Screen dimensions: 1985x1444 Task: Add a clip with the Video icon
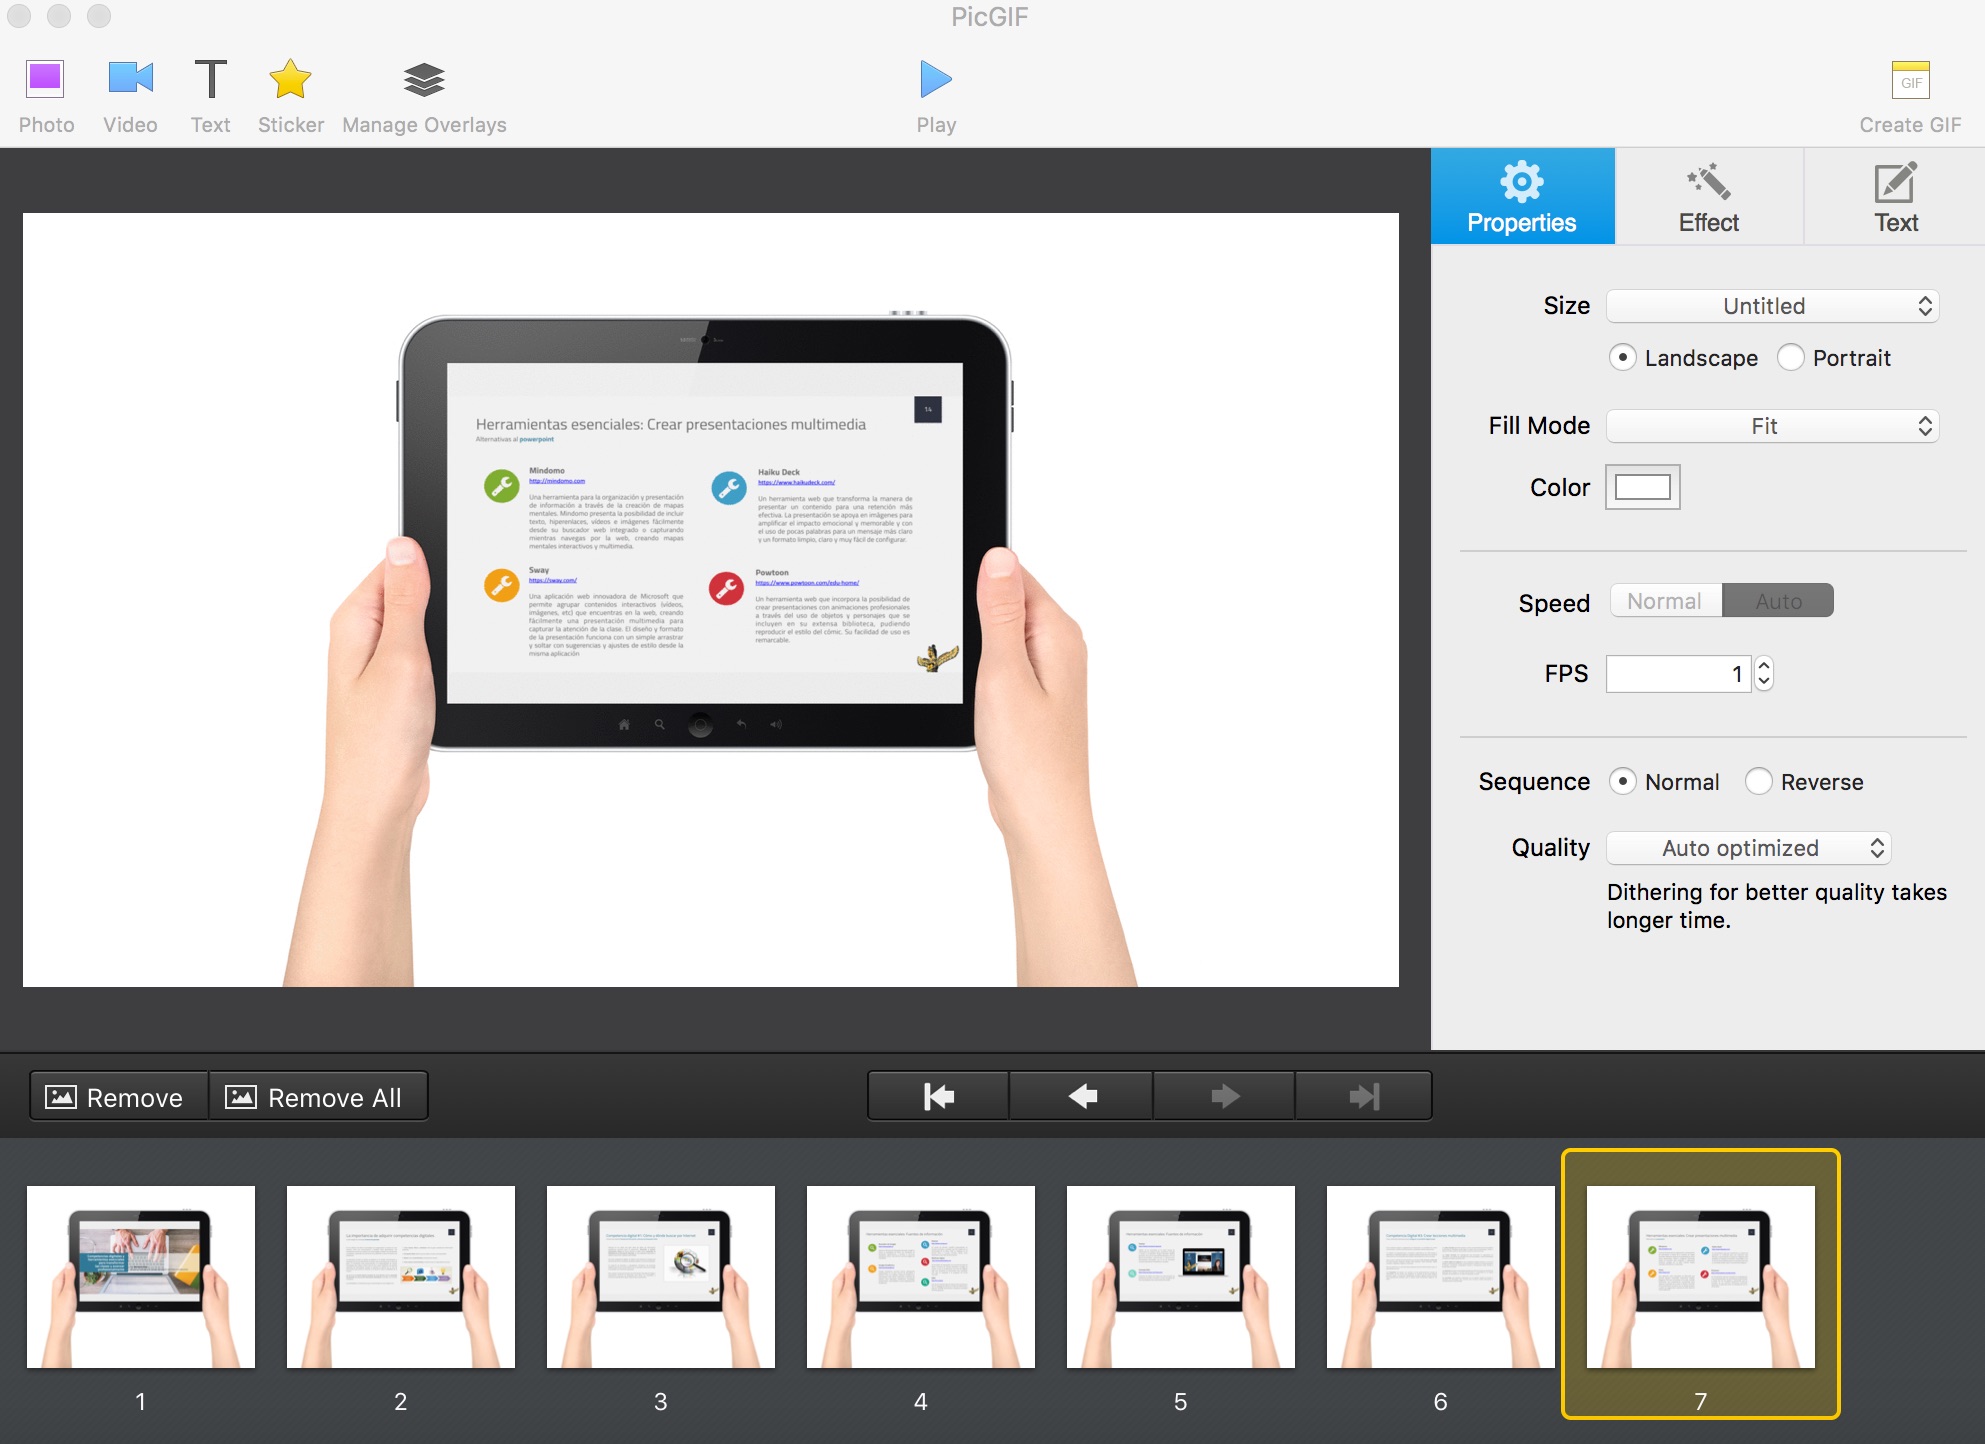pyautogui.click(x=130, y=80)
